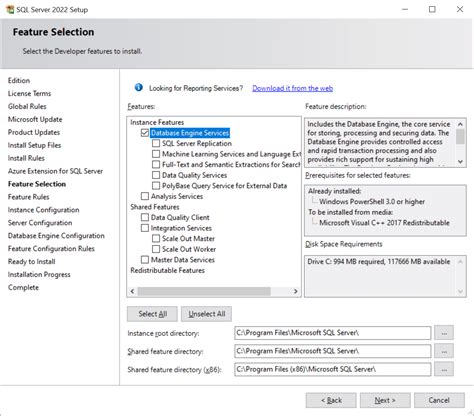
Task: Browse for instance root directory
Action: [444, 333]
